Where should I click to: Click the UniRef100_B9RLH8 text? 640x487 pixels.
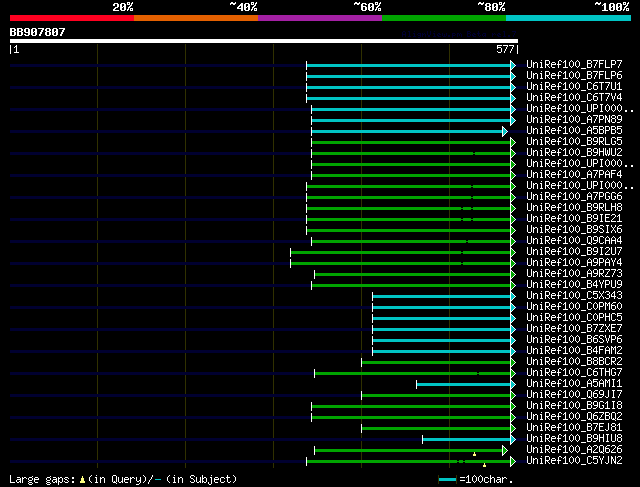pyautogui.click(x=574, y=208)
